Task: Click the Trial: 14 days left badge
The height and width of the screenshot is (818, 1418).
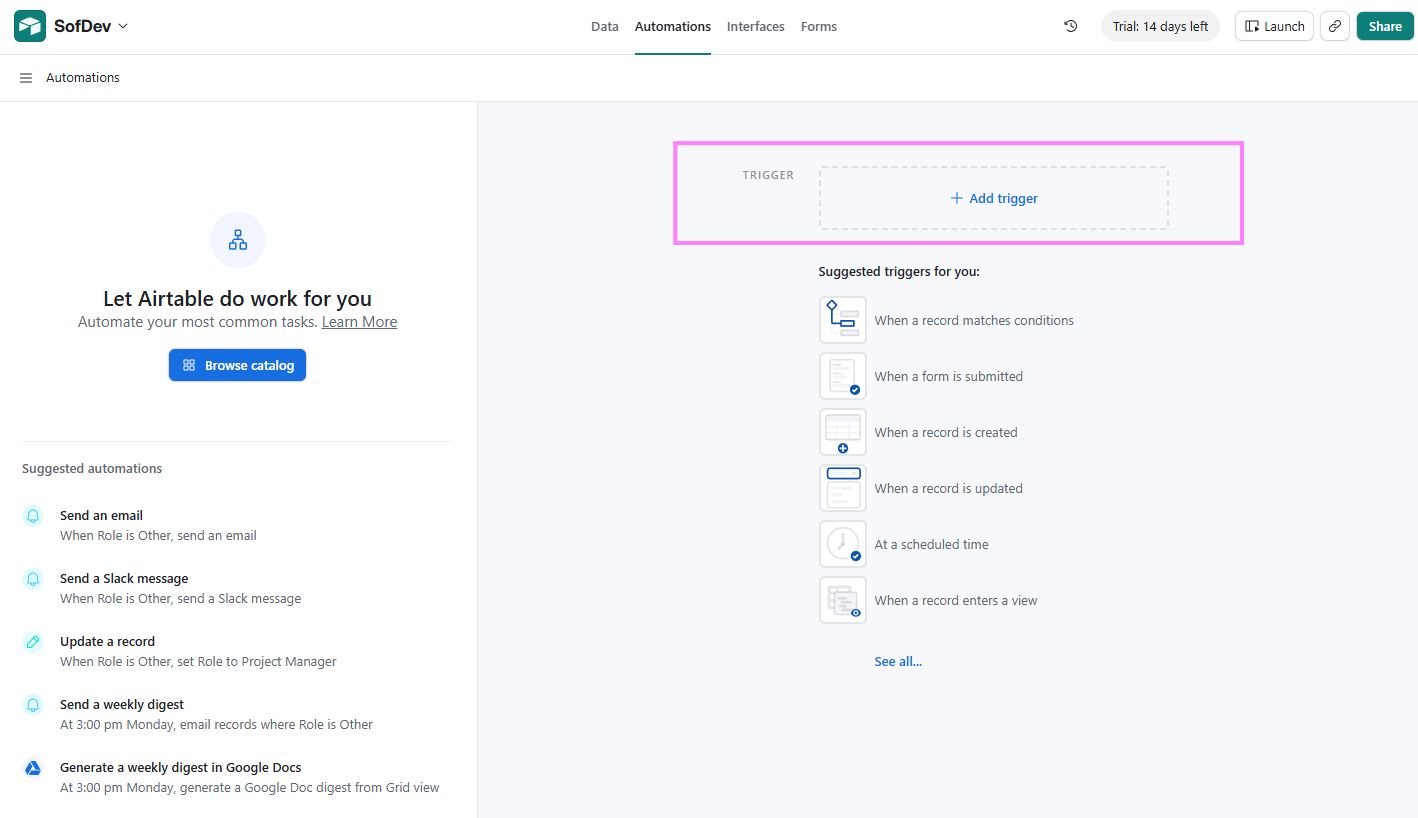Action: click(x=1160, y=26)
